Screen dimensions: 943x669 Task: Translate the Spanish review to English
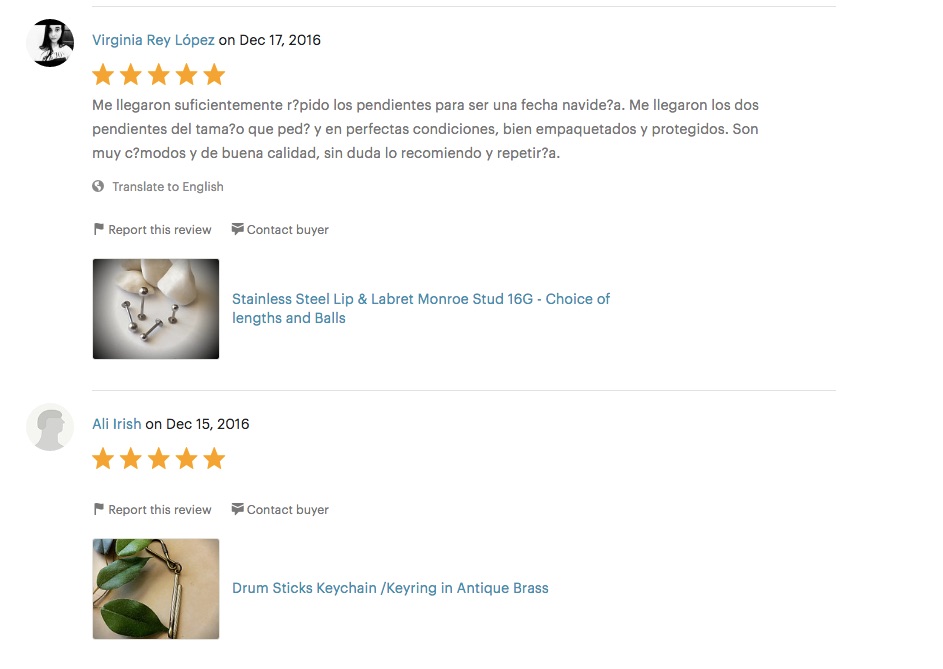click(x=168, y=187)
